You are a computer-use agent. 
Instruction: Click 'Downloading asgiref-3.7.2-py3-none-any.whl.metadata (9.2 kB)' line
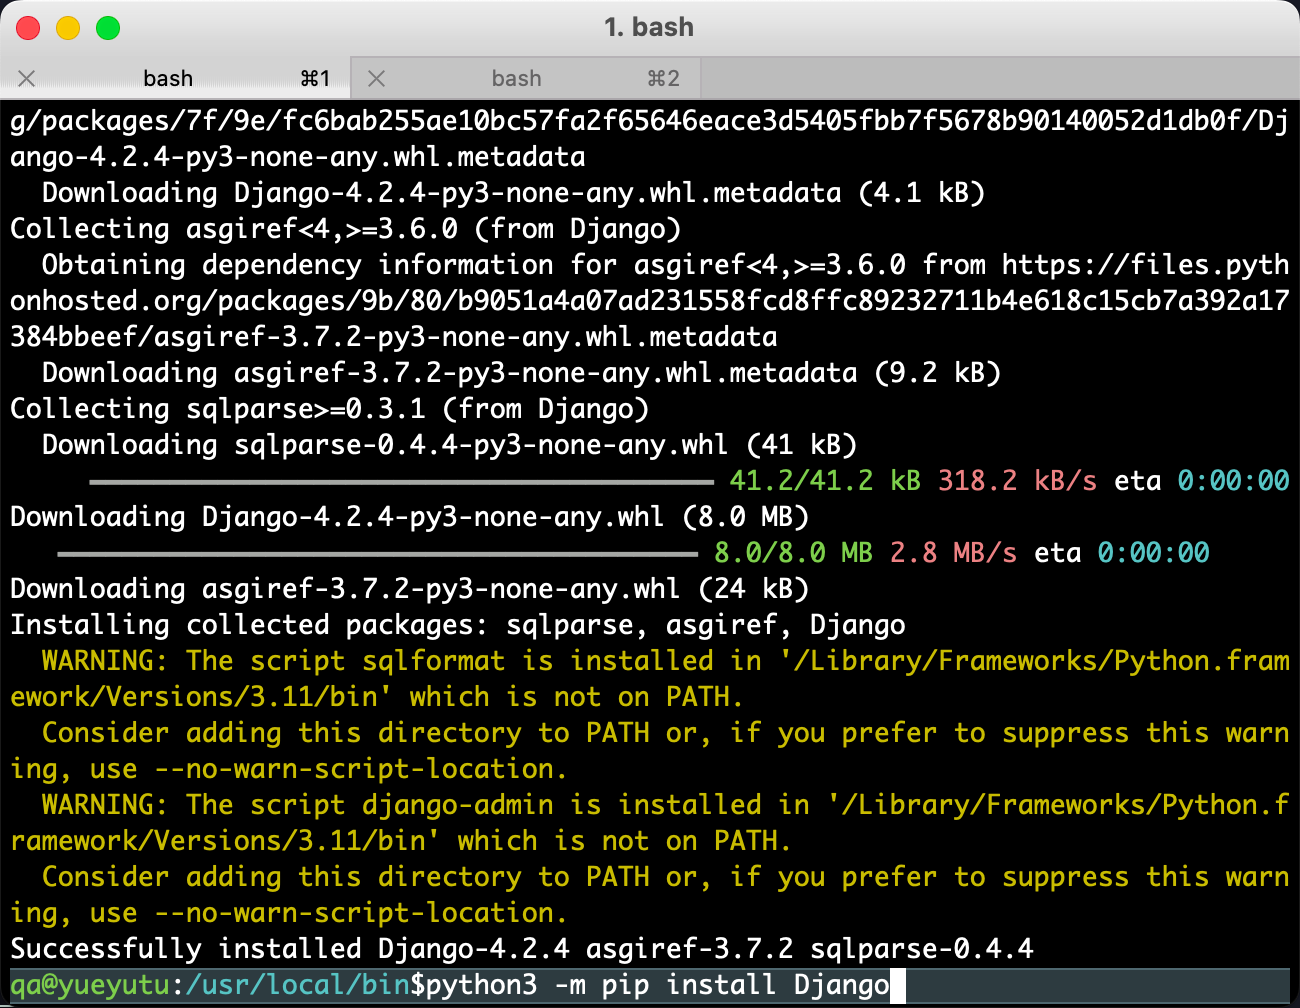click(x=522, y=373)
